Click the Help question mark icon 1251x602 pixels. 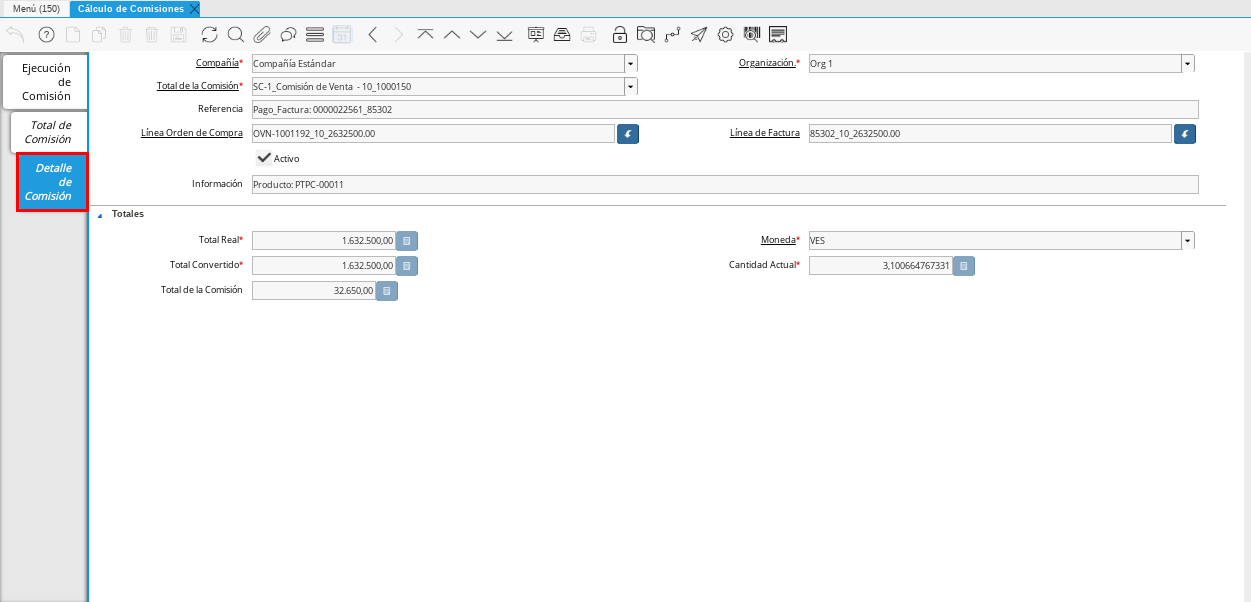(46, 35)
